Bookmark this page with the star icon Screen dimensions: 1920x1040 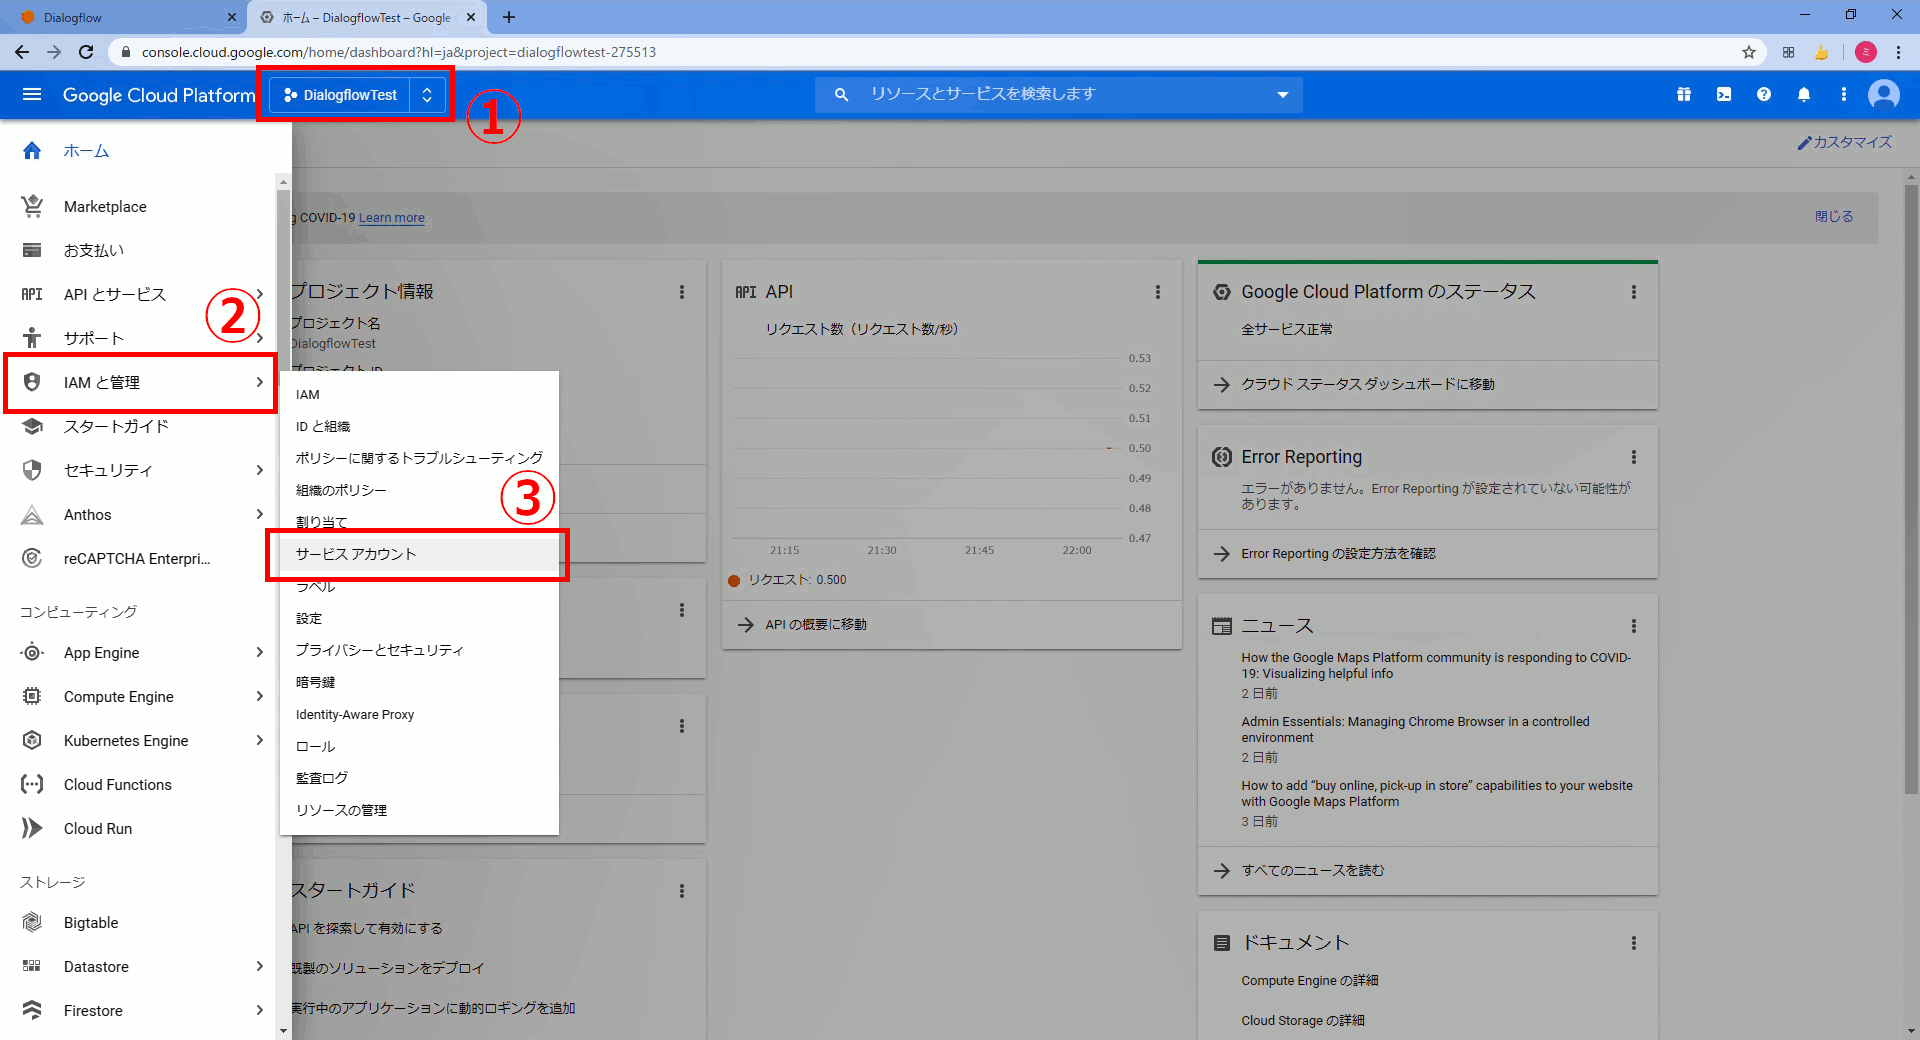pyautogui.click(x=1749, y=52)
